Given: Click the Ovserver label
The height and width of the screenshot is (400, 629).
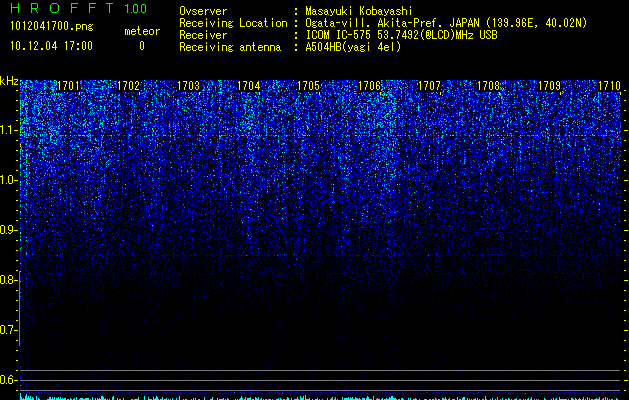Looking at the screenshot, I should point(203,11).
